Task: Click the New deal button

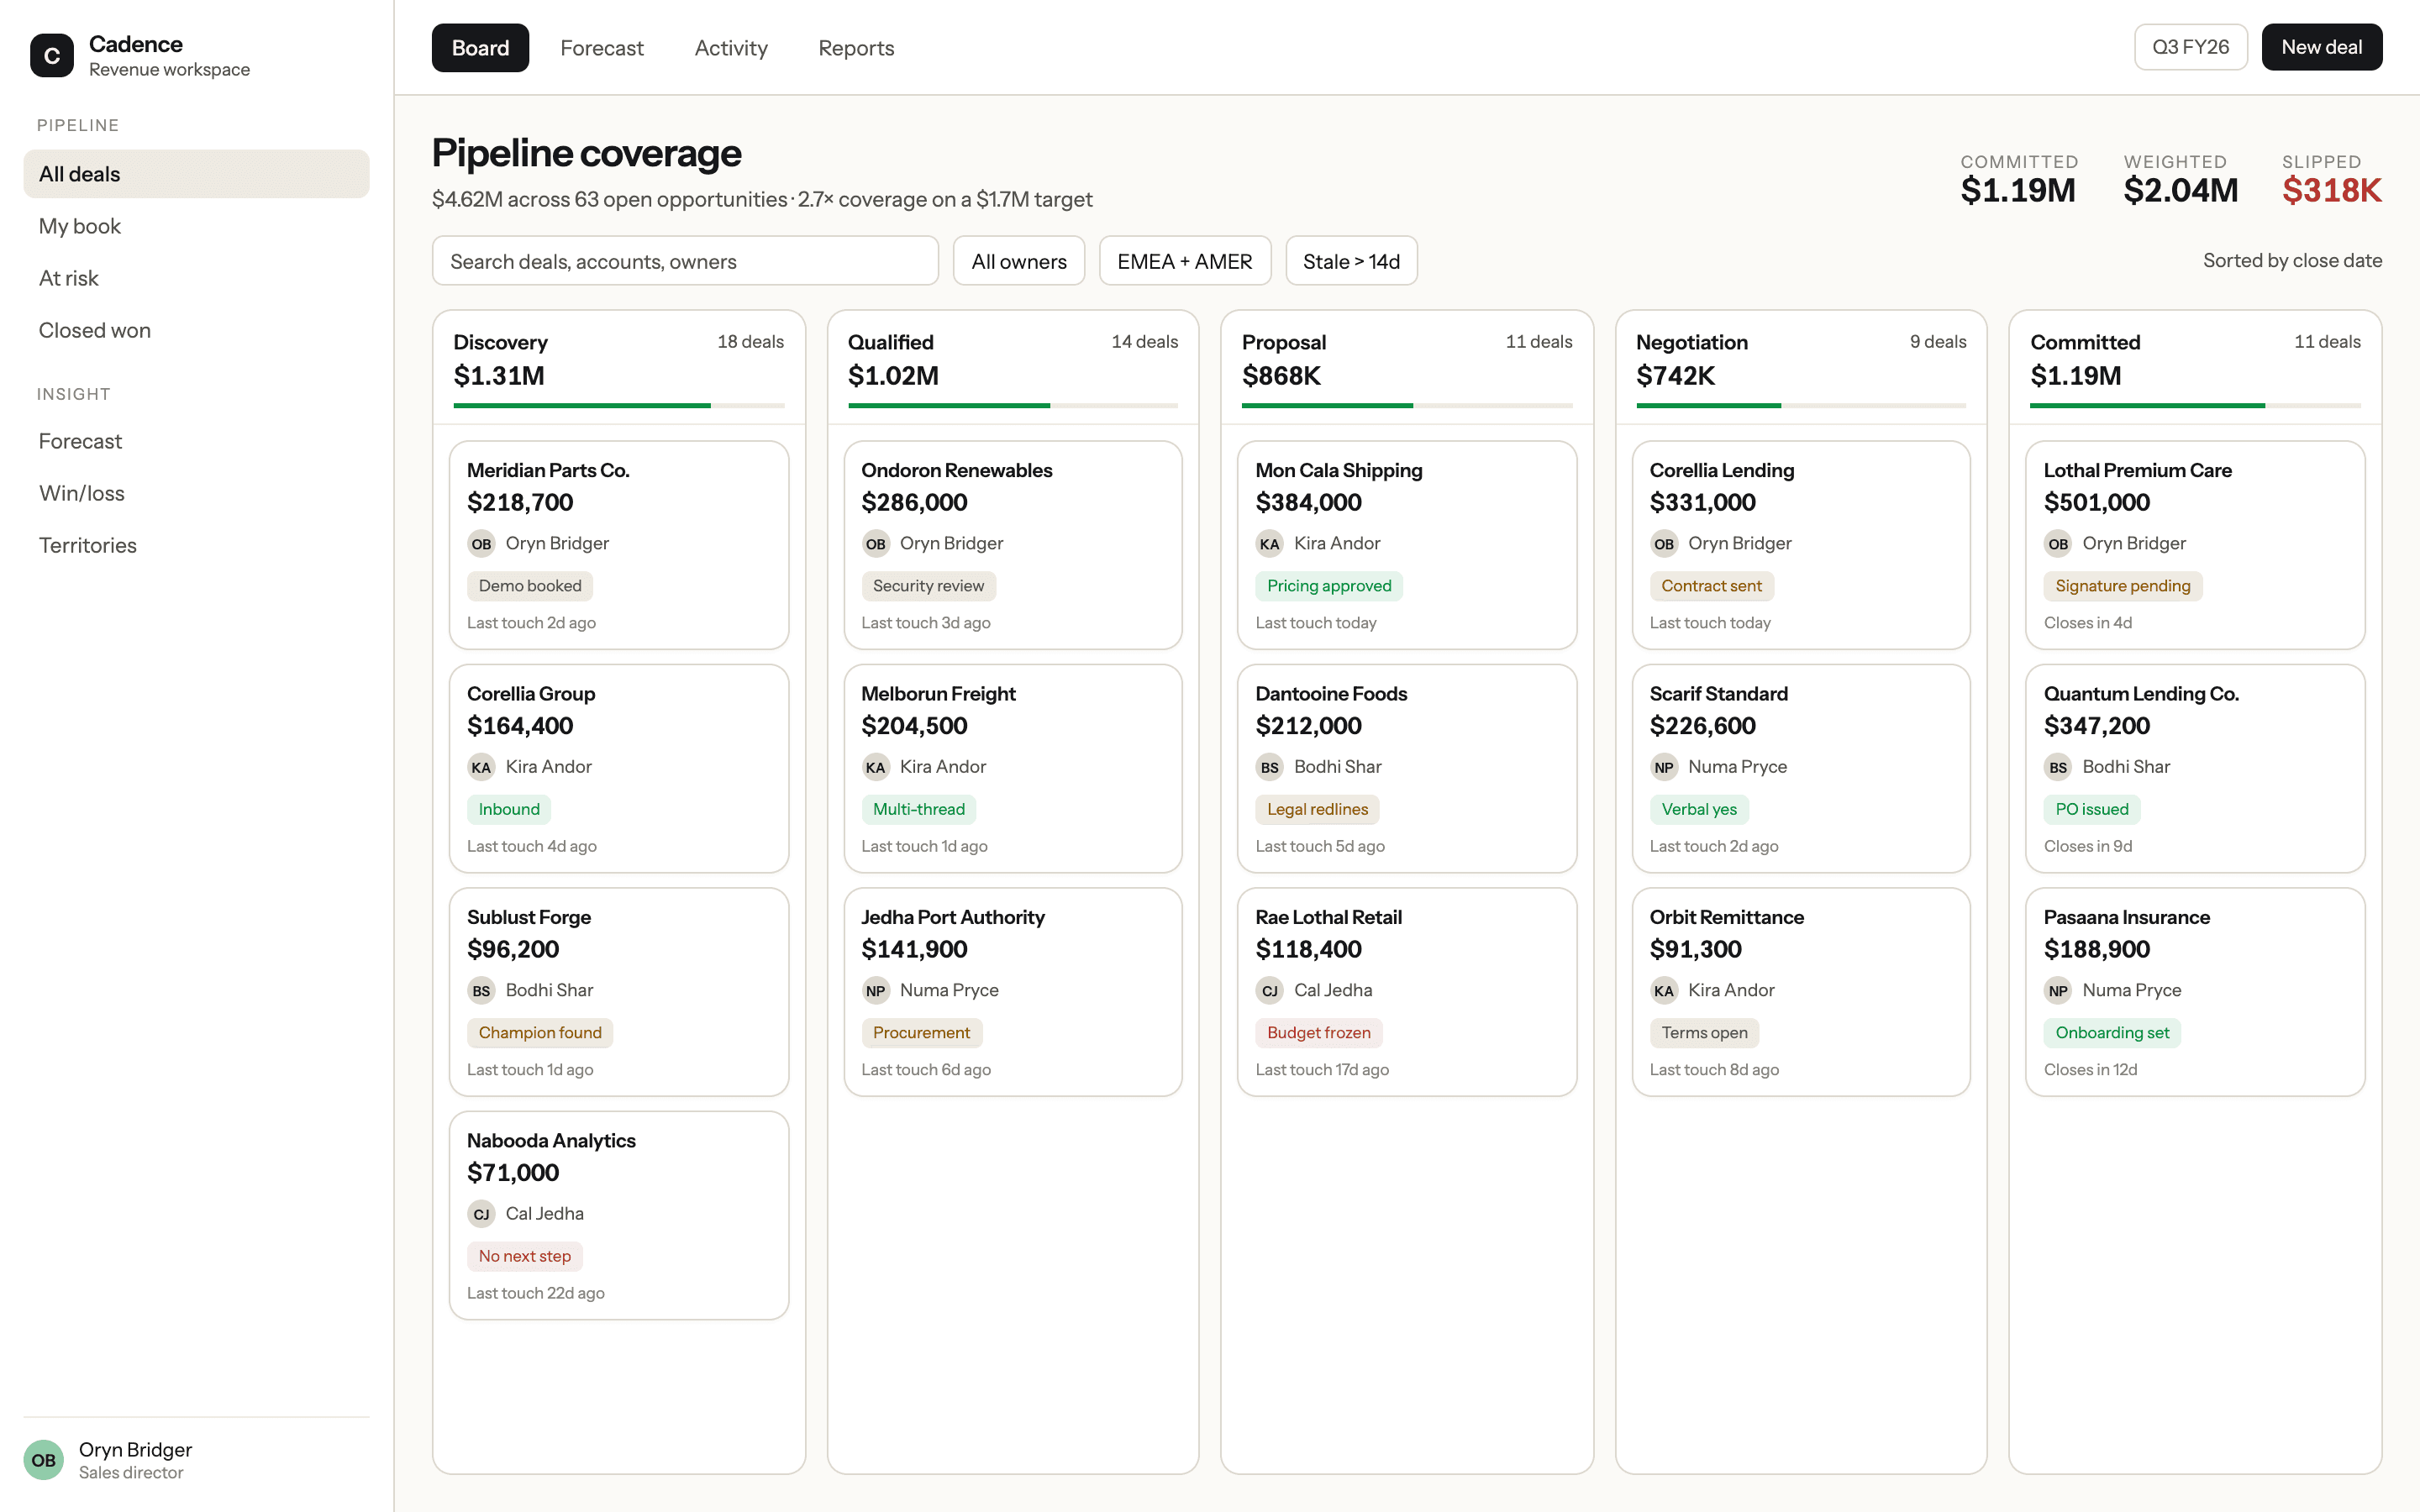Action: (x=2321, y=47)
